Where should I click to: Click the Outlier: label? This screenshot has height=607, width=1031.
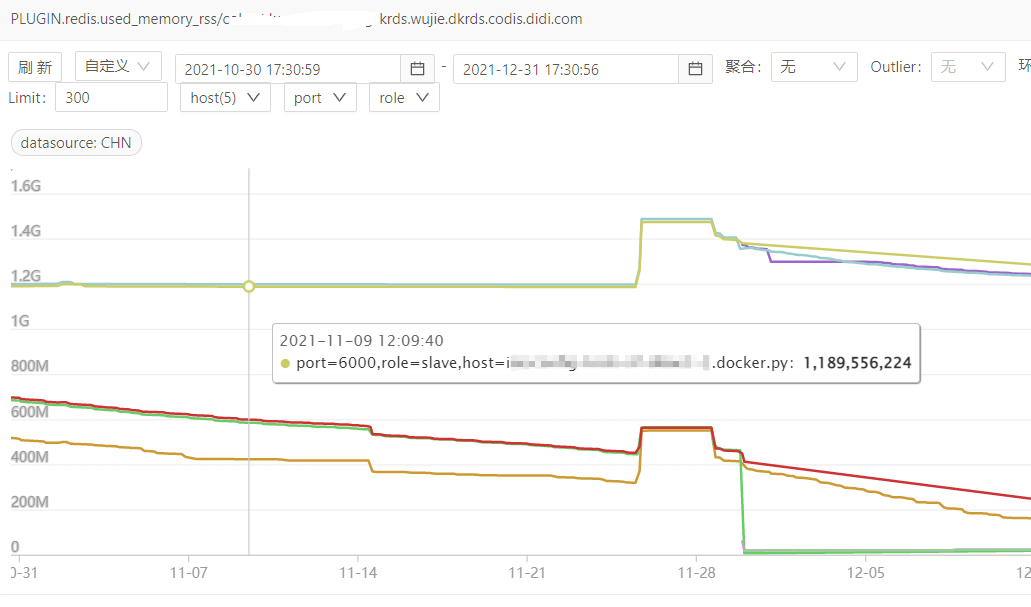click(896, 67)
